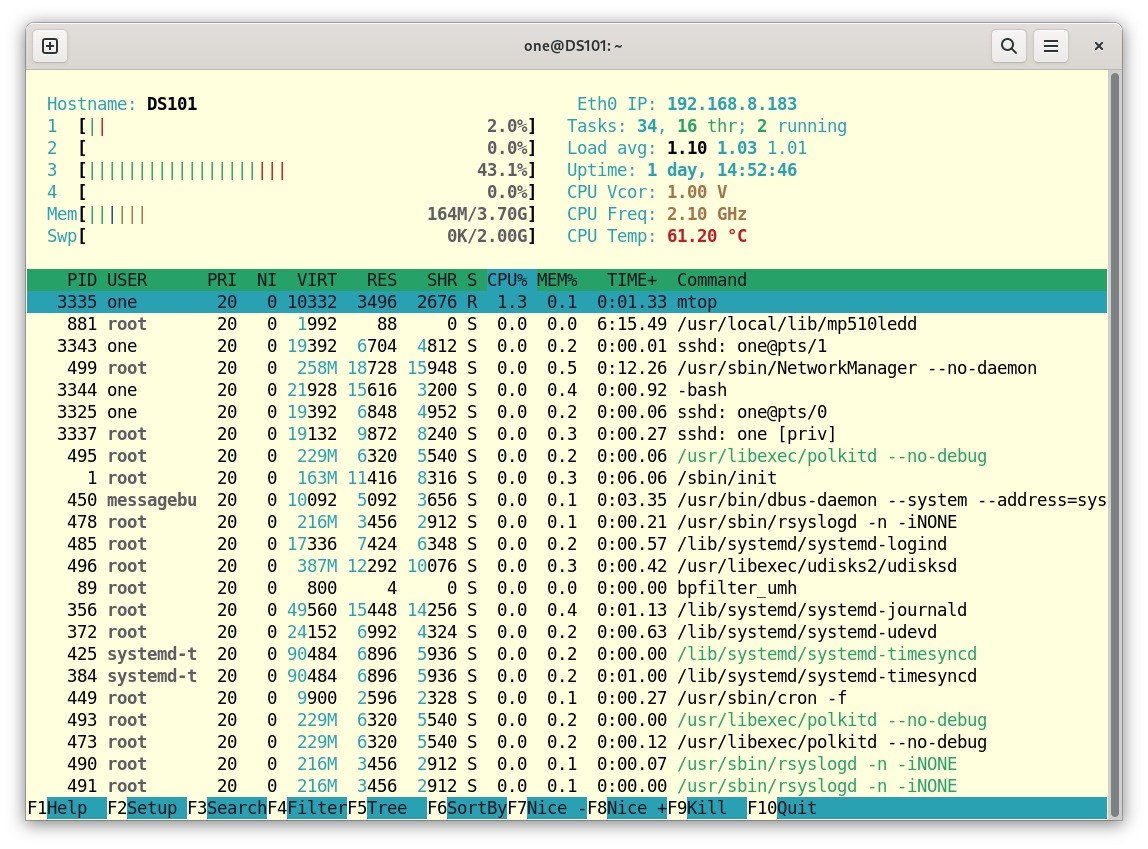This screenshot has height=849, width=1148.
Task: Click the window title one@DS101: ~
Action: pyautogui.click(x=573, y=46)
